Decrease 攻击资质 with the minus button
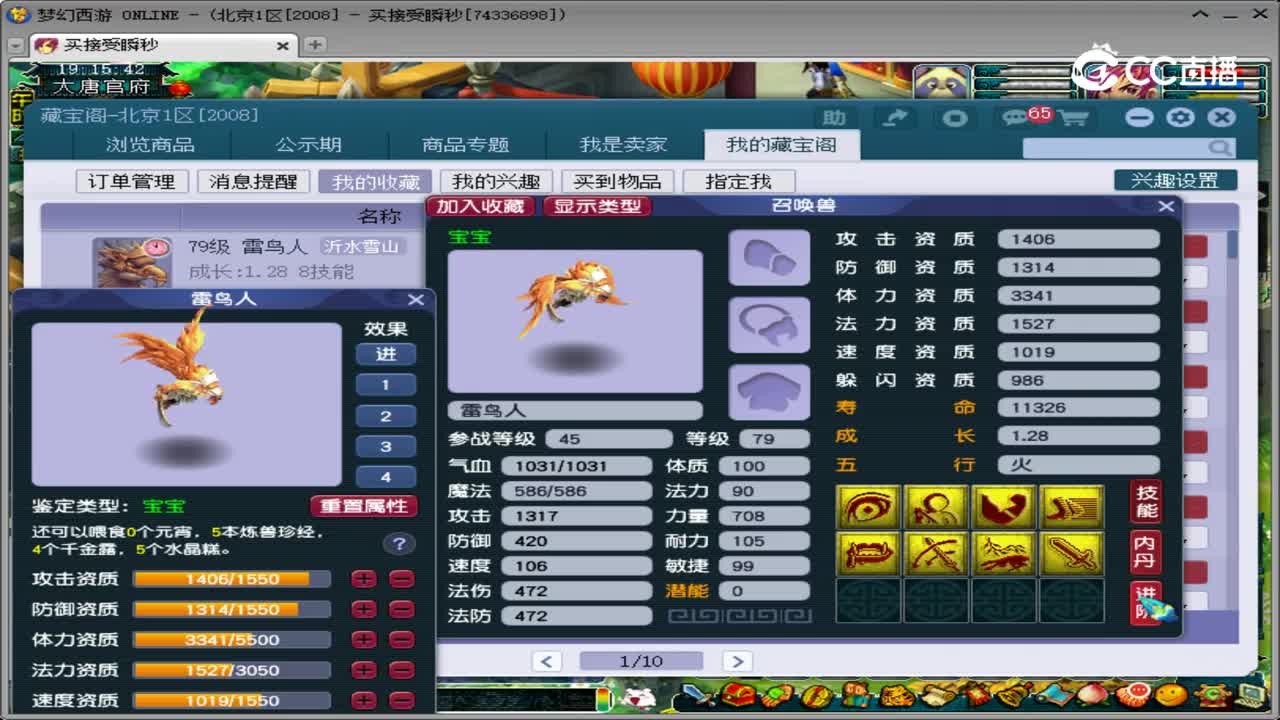 (401, 579)
